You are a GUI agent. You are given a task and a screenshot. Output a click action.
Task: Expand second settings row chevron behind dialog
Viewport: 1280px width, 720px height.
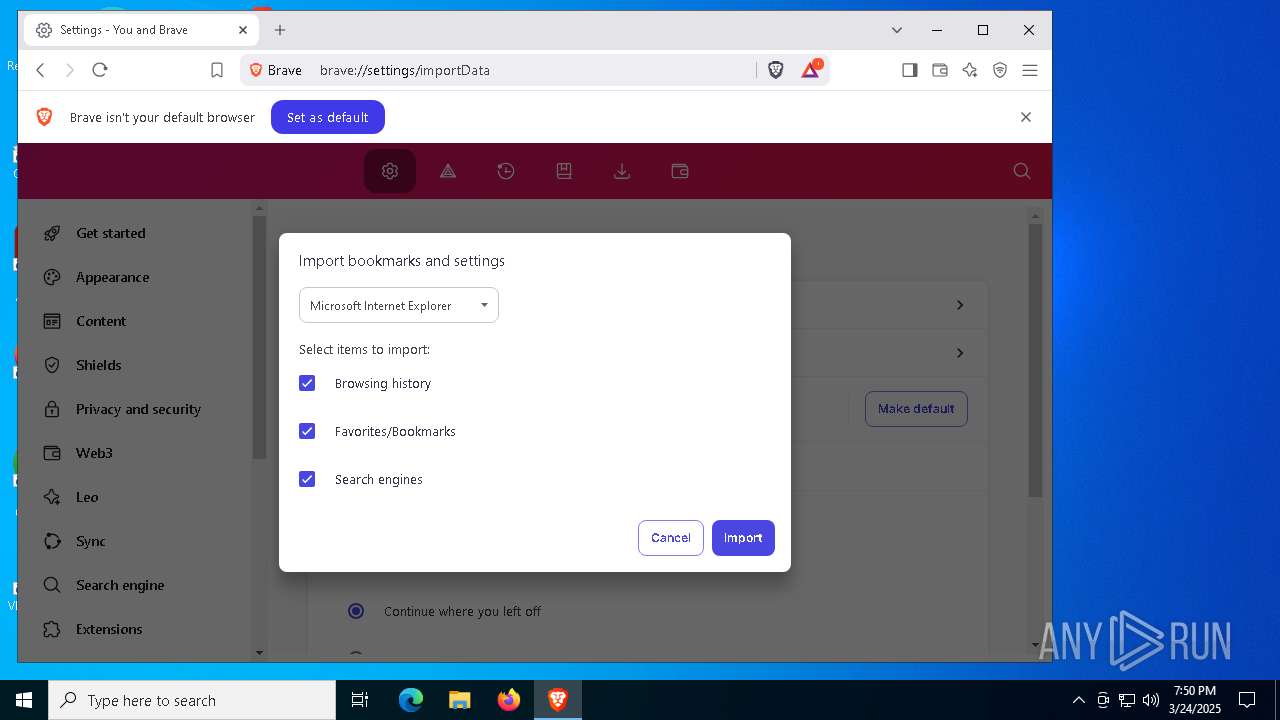pyautogui.click(x=960, y=353)
